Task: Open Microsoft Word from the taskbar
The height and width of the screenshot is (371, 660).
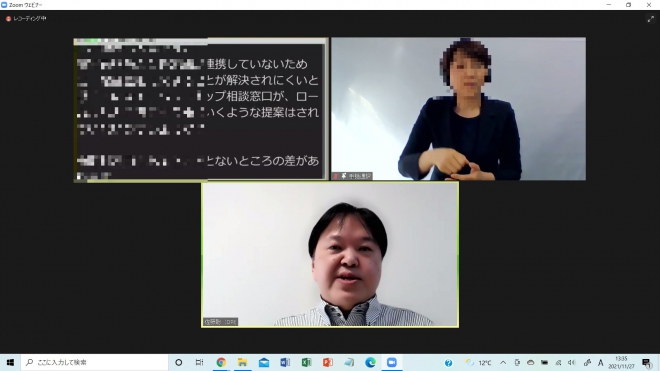Action: pos(285,362)
